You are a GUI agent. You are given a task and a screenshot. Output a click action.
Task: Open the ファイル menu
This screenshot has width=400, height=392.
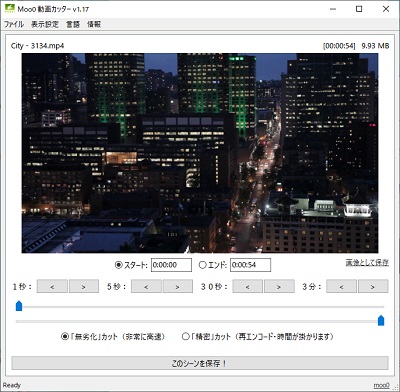pyautogui.click(x=14, y=24)
